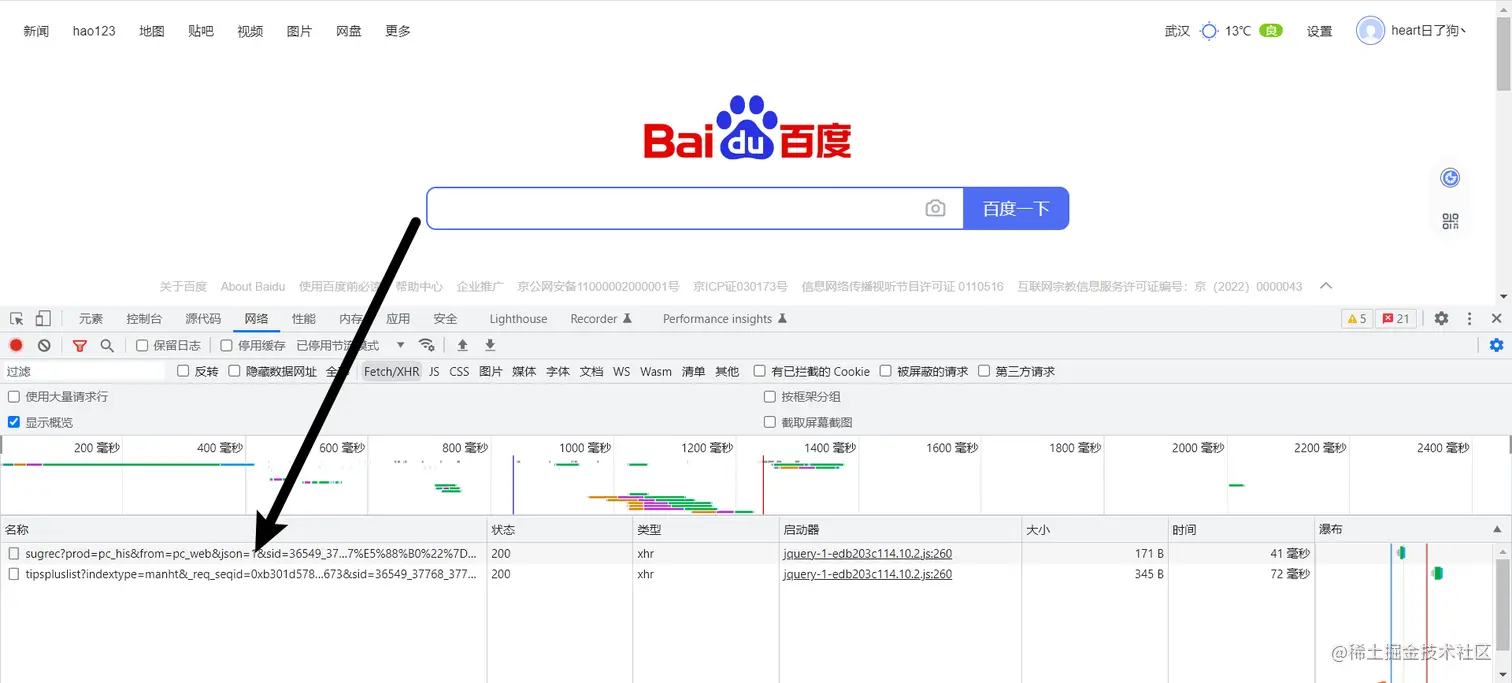The image size is (1512, 683).
Task: Open DevTools more options menu
Action: 1469,319
